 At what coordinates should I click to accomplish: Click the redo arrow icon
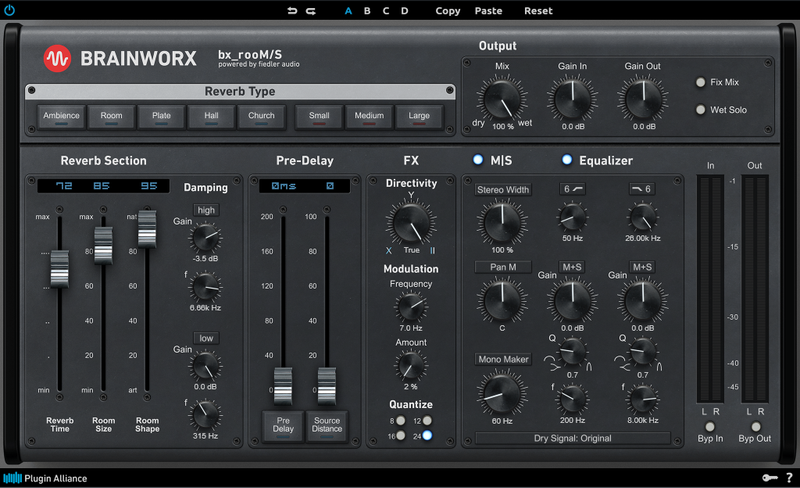(311, 11)
